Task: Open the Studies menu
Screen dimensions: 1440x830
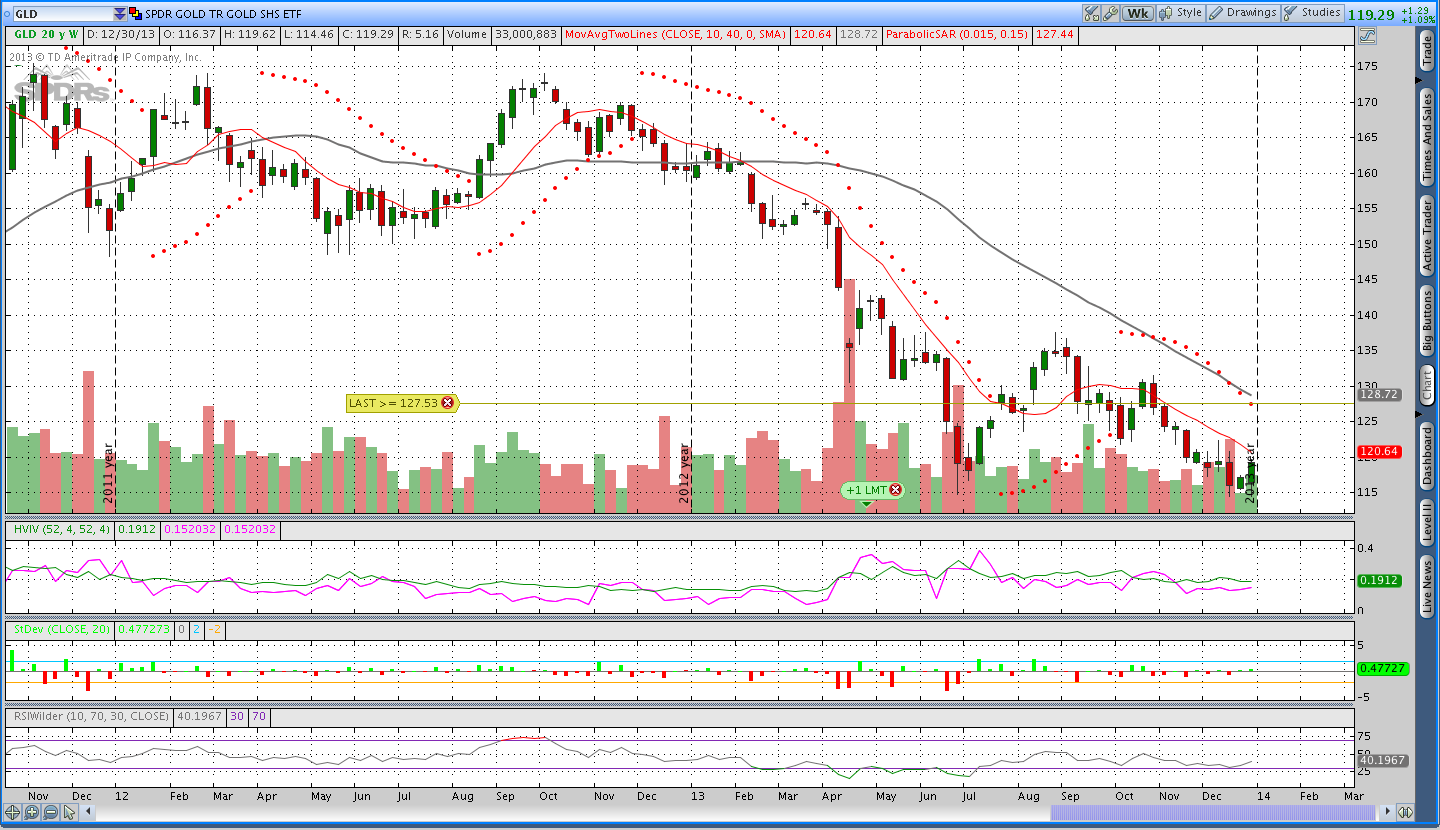Action: (x=1313, y=13)
